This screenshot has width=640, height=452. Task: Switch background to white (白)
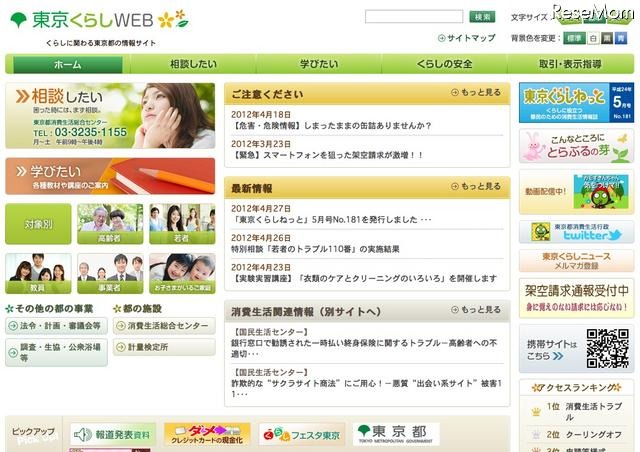(593, 38)
